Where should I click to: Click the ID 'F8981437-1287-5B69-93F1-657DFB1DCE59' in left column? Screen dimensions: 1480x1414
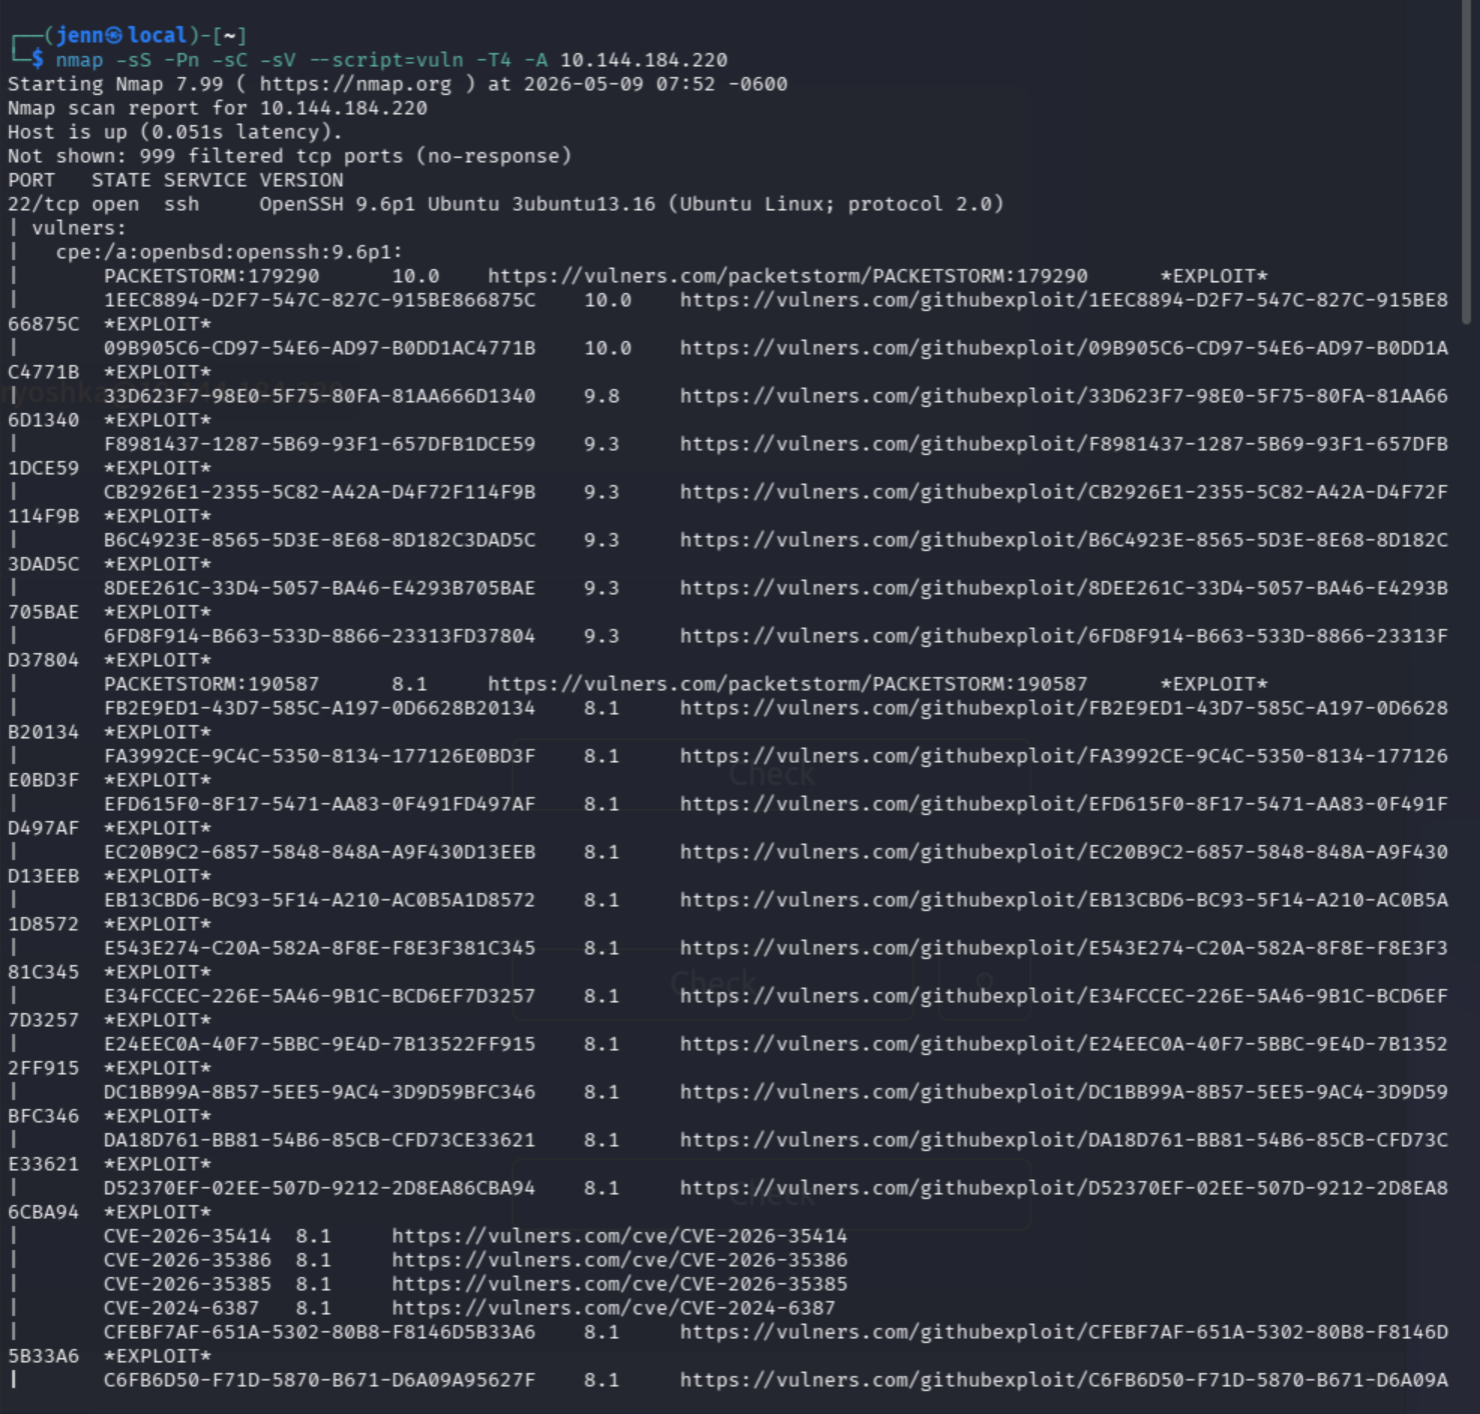[x=320, y=444]
